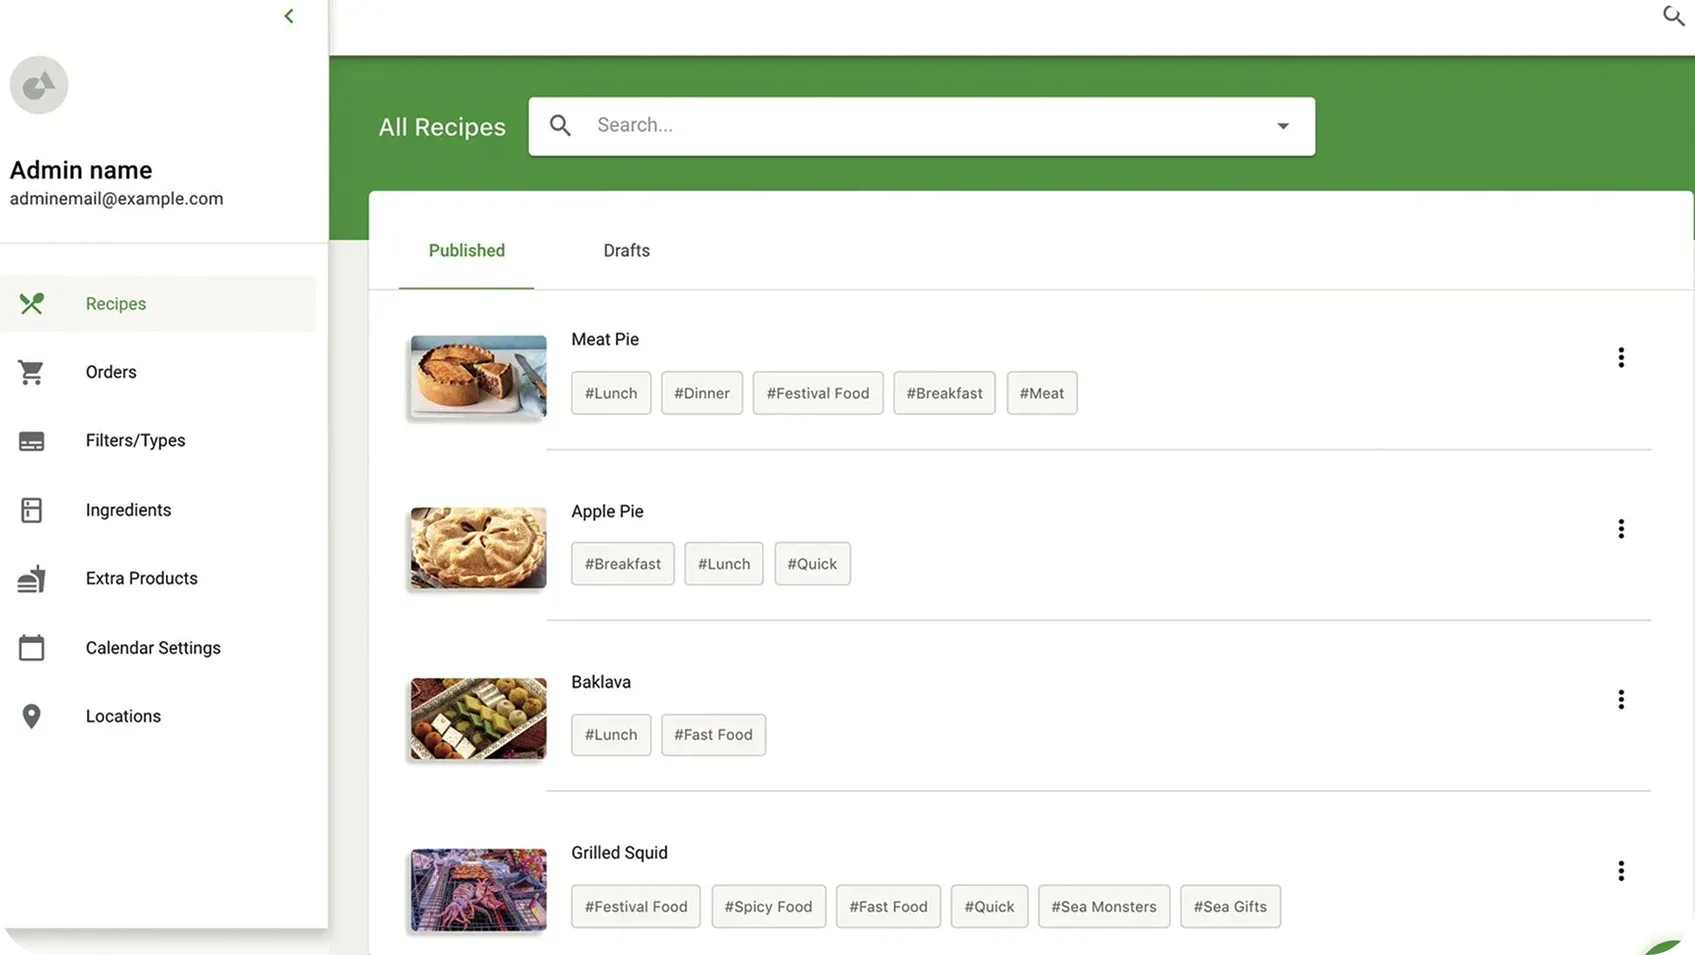Click the Extra Products fast food icon
The height and width of the screenshot is (955, 1695).
click(31, 579)
